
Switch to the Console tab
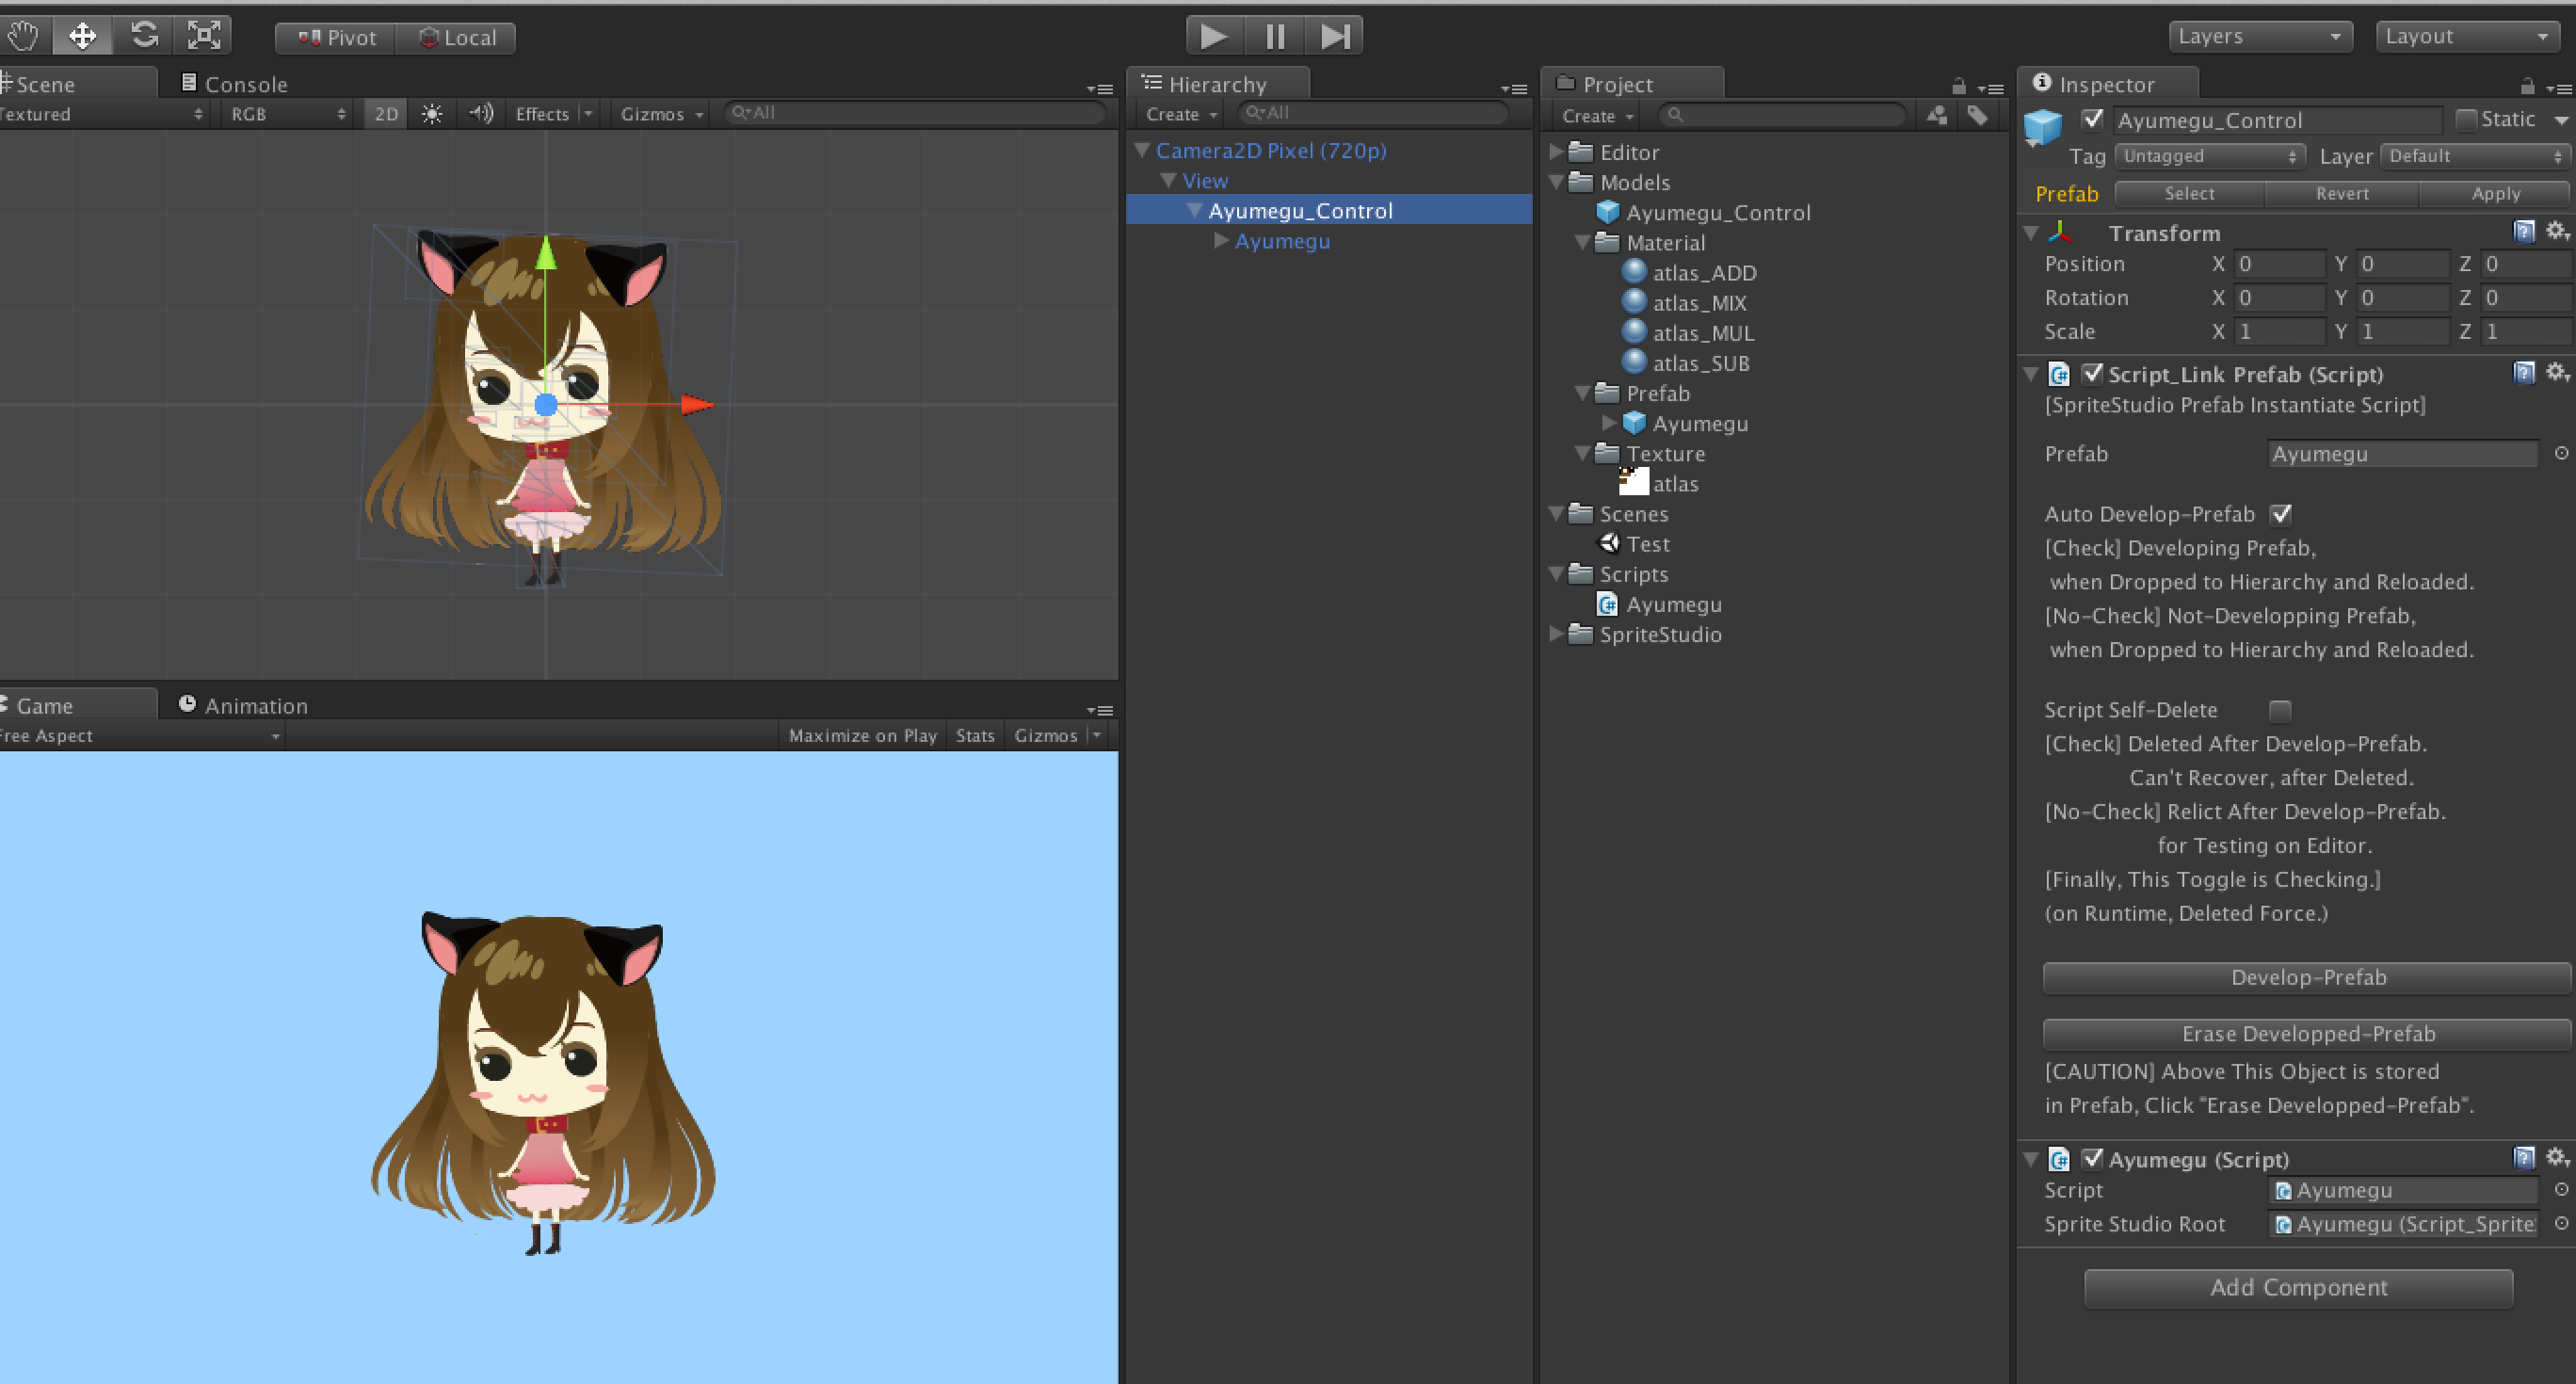click(x=234, y=84)
